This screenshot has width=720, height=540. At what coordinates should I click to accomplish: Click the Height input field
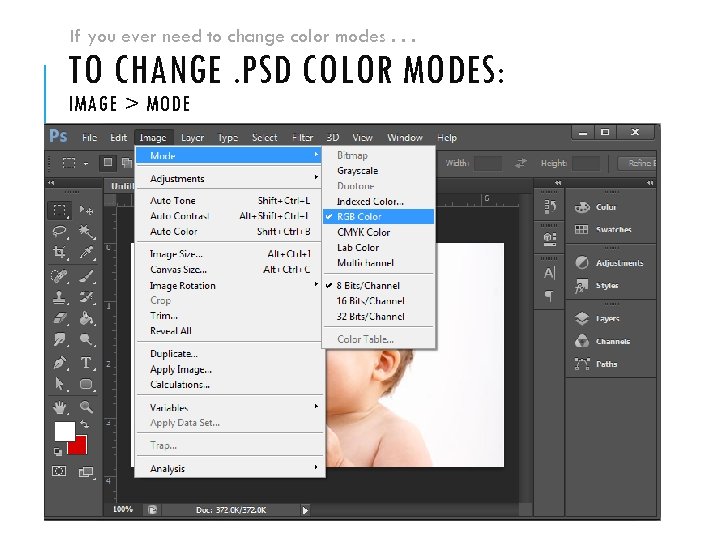(586, 163)
